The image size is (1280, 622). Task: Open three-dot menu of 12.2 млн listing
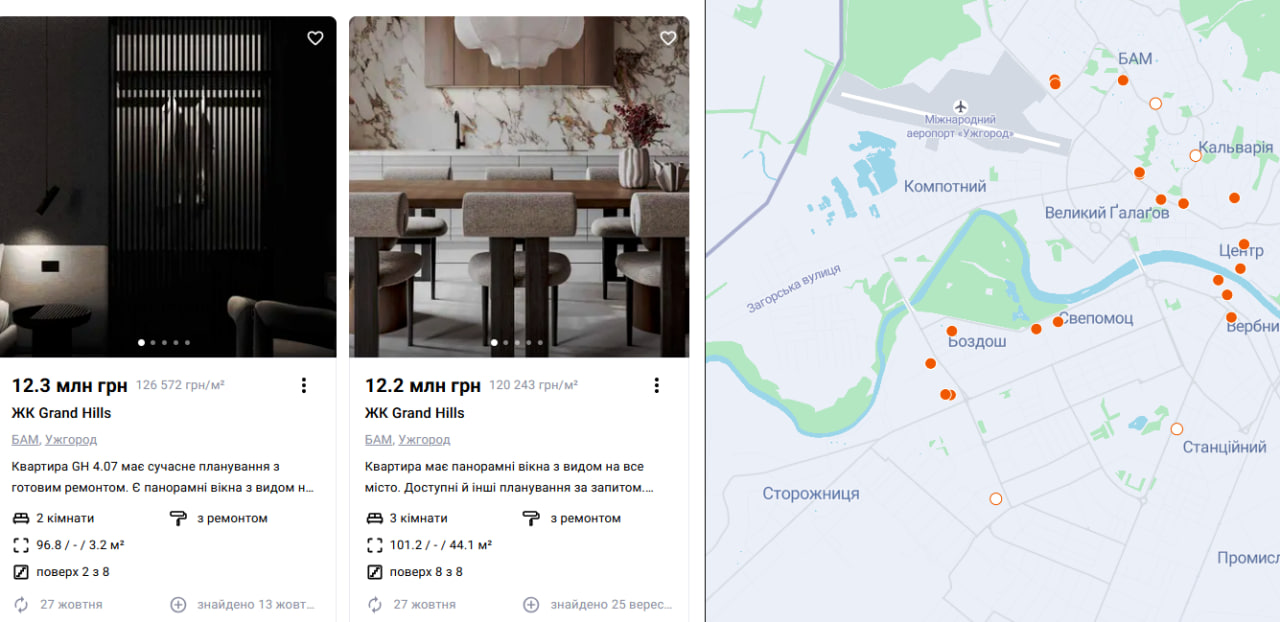[657, 385]
